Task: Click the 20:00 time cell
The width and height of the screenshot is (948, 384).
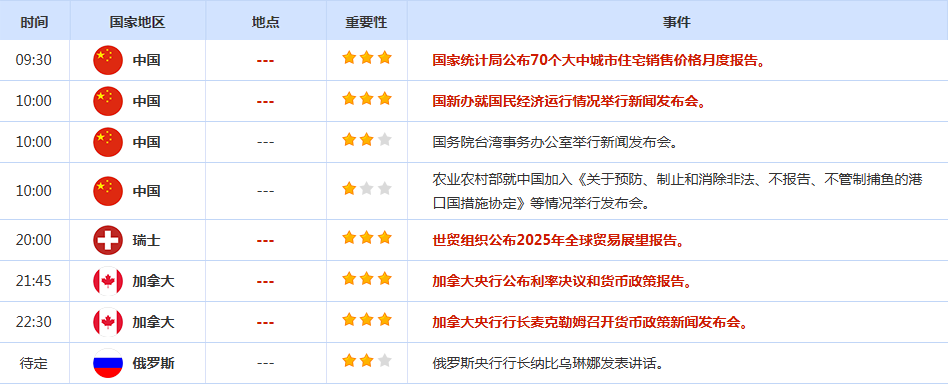Action: pyautogui.click(x=34, y=240)
